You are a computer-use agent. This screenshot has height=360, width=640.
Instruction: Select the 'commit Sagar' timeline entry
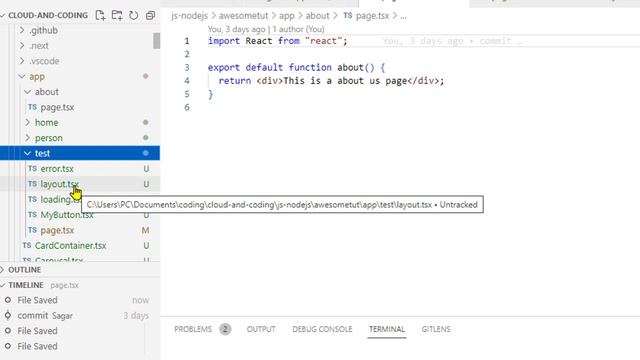pos(80,316)
